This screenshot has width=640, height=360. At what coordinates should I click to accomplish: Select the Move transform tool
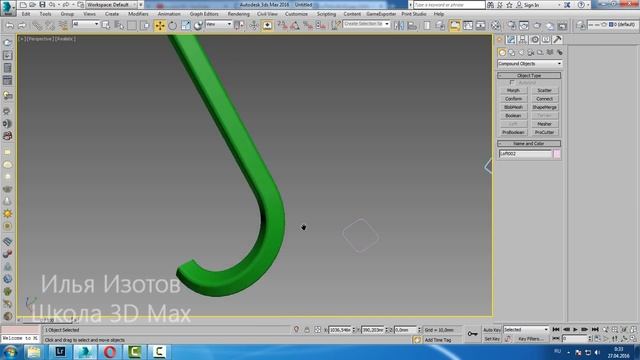(x=160, y=25)
